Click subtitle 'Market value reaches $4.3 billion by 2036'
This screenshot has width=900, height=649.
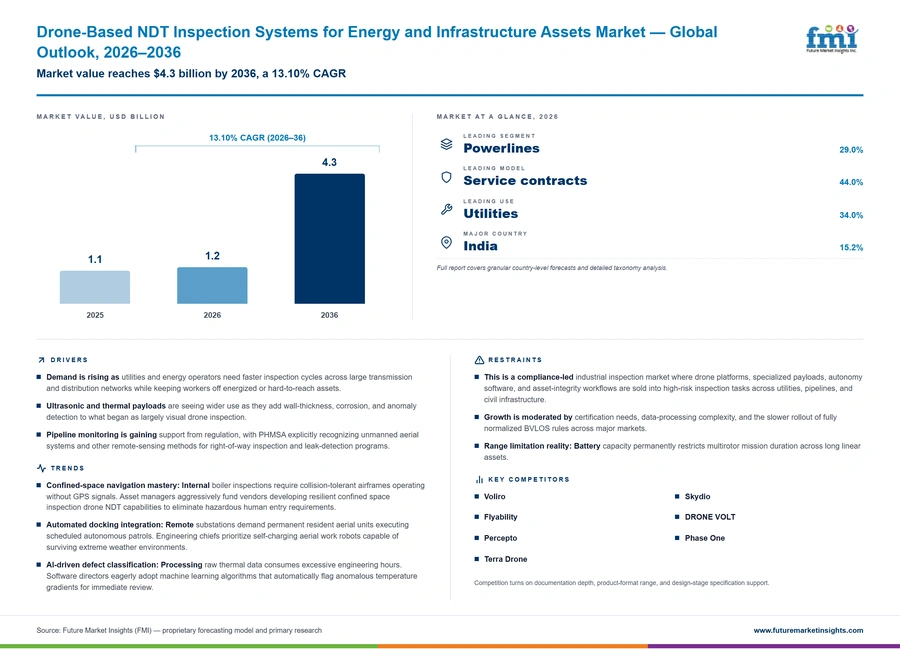(146, 73)
